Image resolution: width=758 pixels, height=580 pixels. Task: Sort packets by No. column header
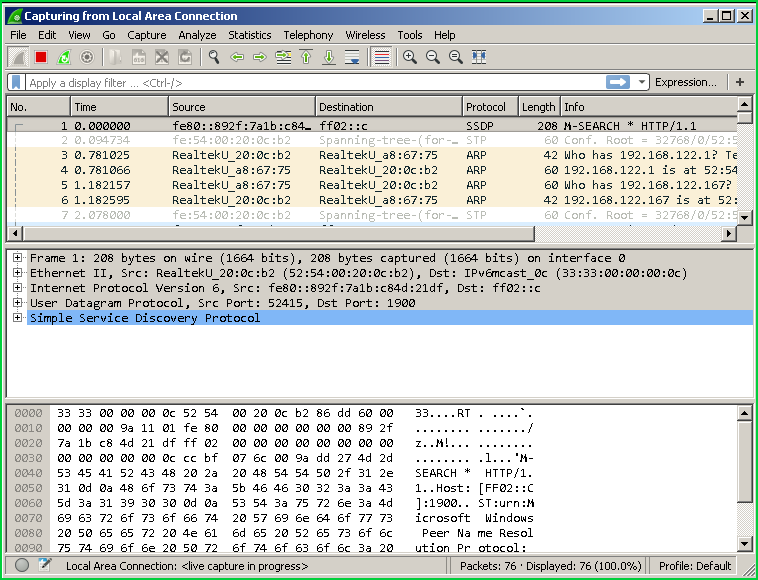point(39,107)
